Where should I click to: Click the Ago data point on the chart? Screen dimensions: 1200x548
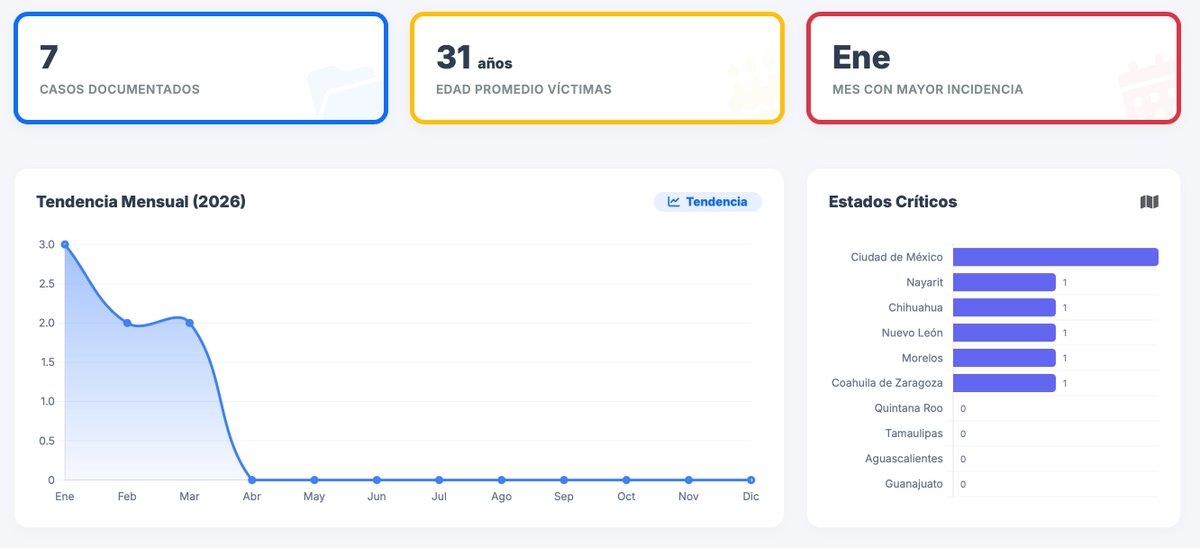tap(501, 480)
